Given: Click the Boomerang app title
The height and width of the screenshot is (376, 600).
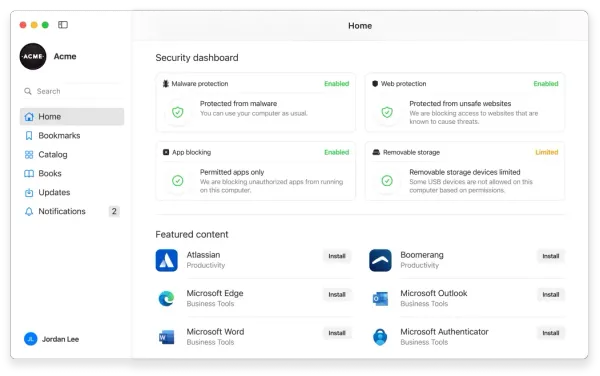Looking at the screenshot, I should (422, 255).
